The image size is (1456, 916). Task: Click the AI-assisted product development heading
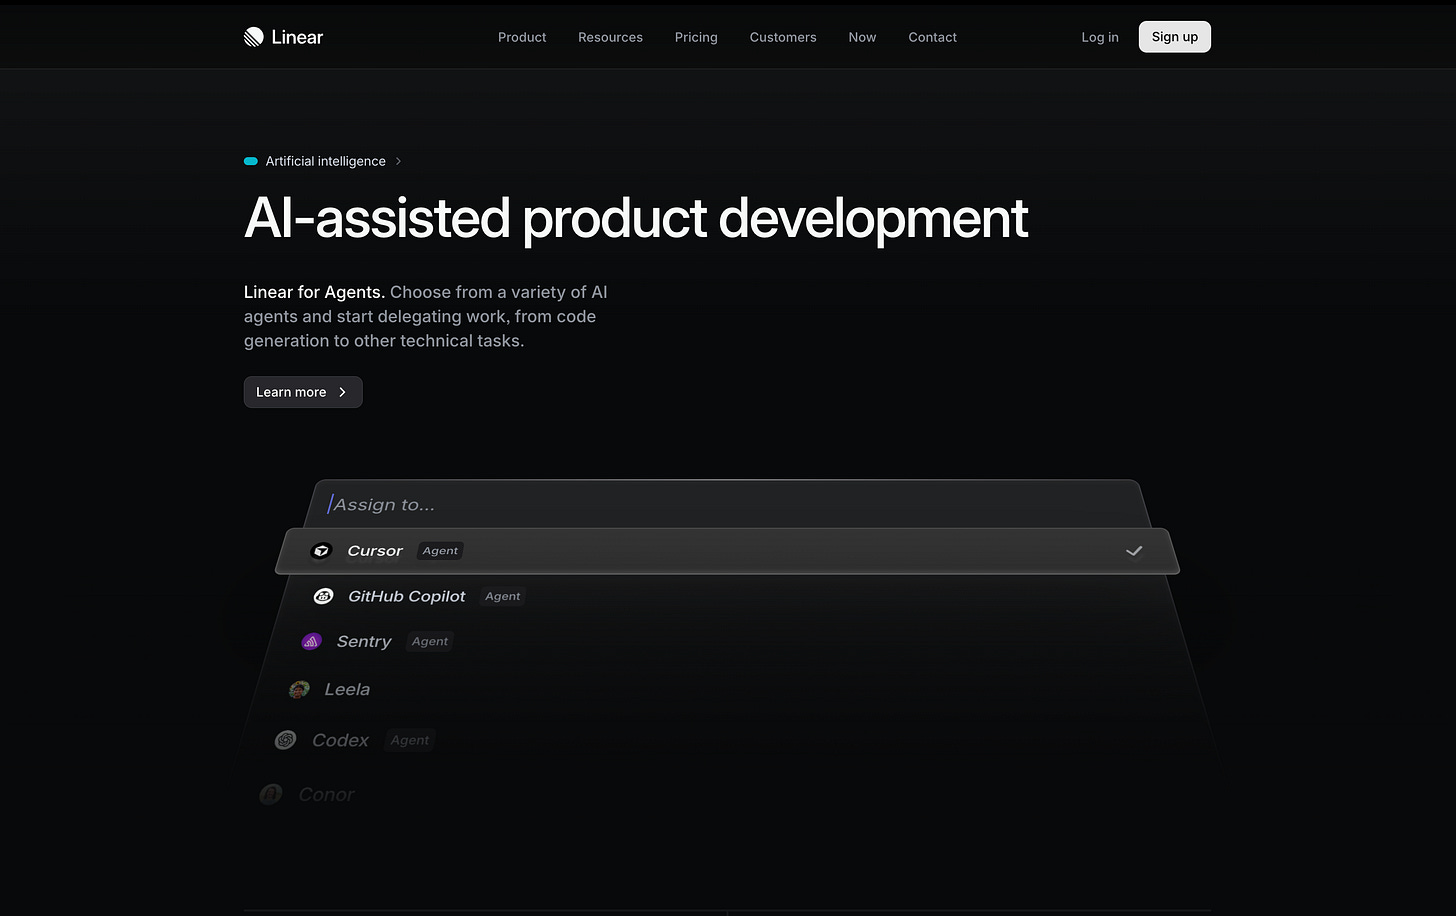coord(636,218)
